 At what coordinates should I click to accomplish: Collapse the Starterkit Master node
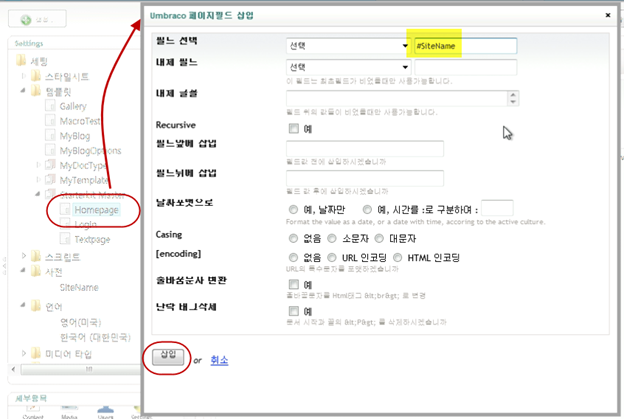tap(38, 193)
